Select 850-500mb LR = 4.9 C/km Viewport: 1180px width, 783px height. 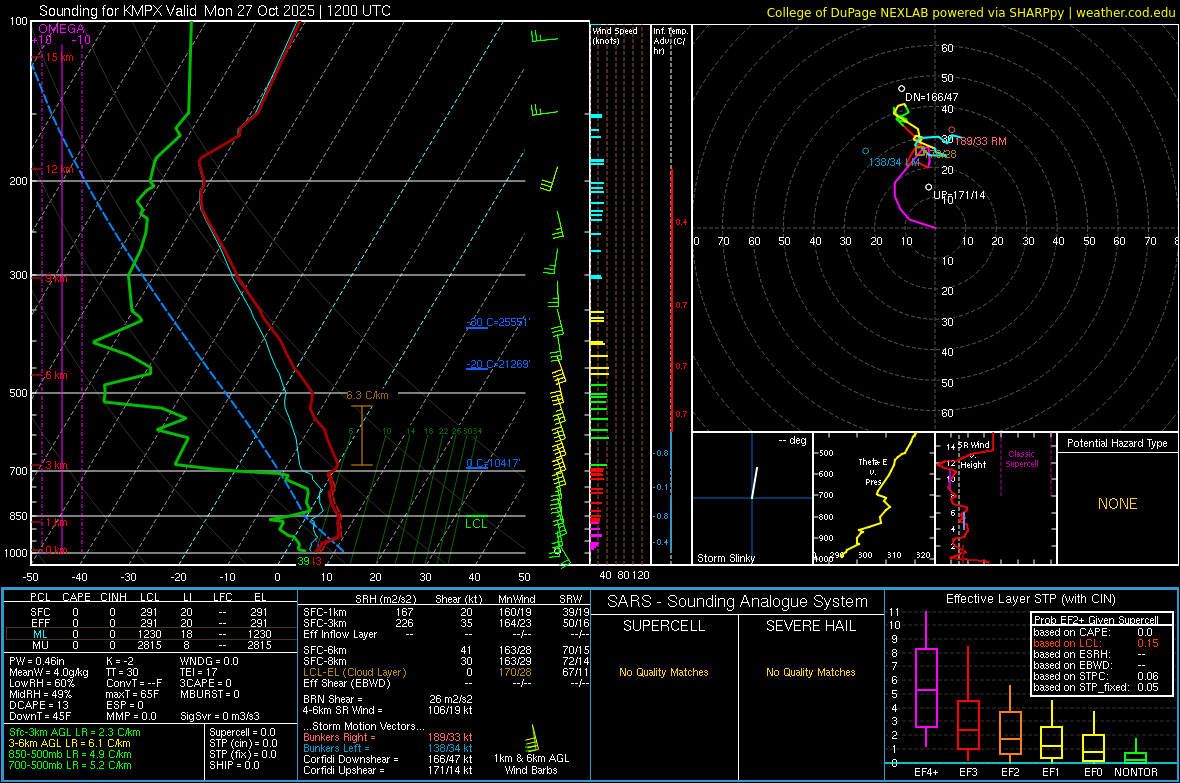pyautogui.click(x=70, y=754)
